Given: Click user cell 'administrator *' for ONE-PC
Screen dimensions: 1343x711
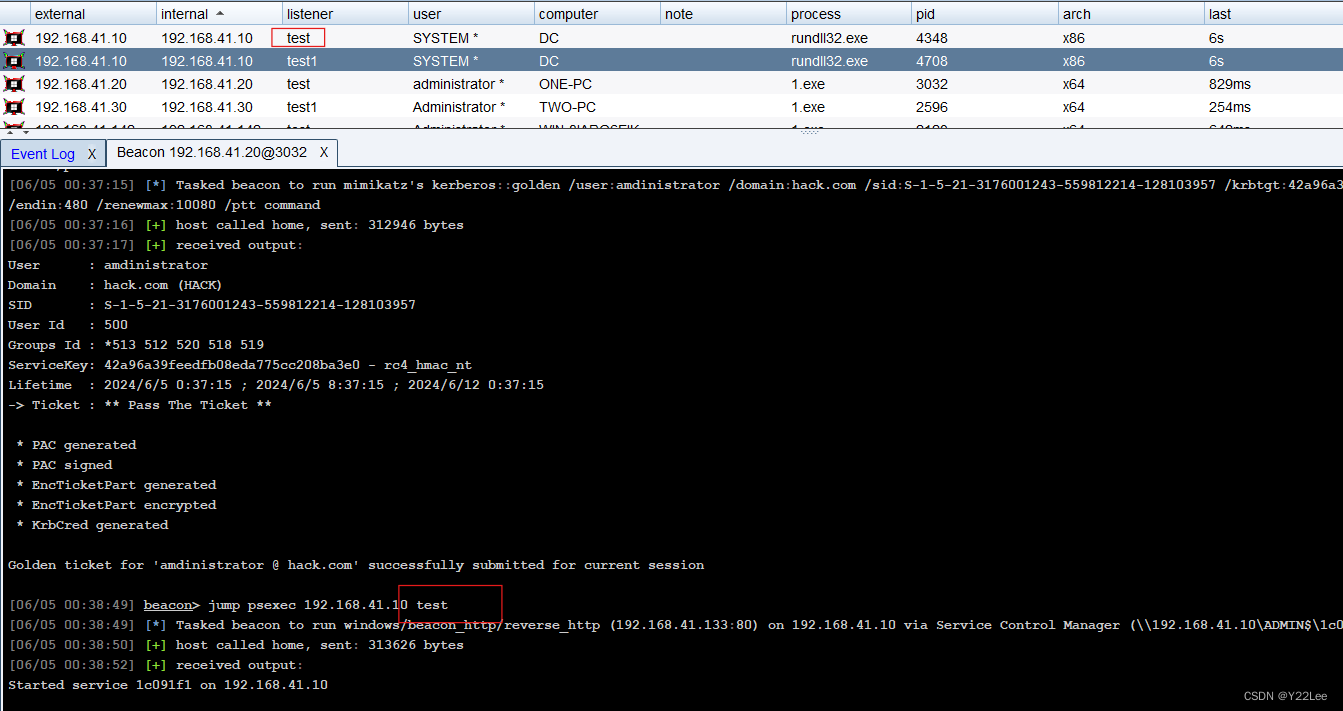Looking at the screenshot, I should (458, 84).
